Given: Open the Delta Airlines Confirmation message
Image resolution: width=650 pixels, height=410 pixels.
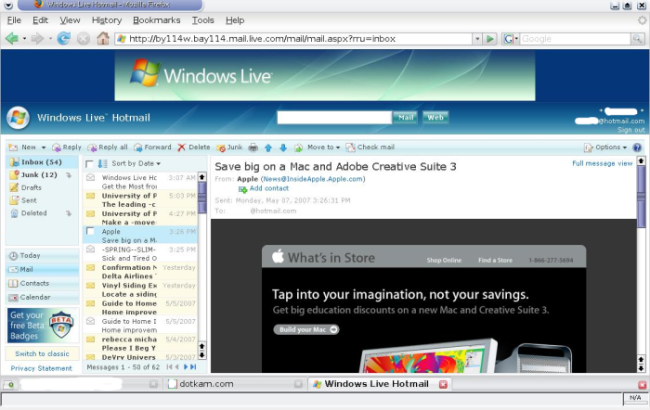Looking at the screenshot, I should [140, 272].
